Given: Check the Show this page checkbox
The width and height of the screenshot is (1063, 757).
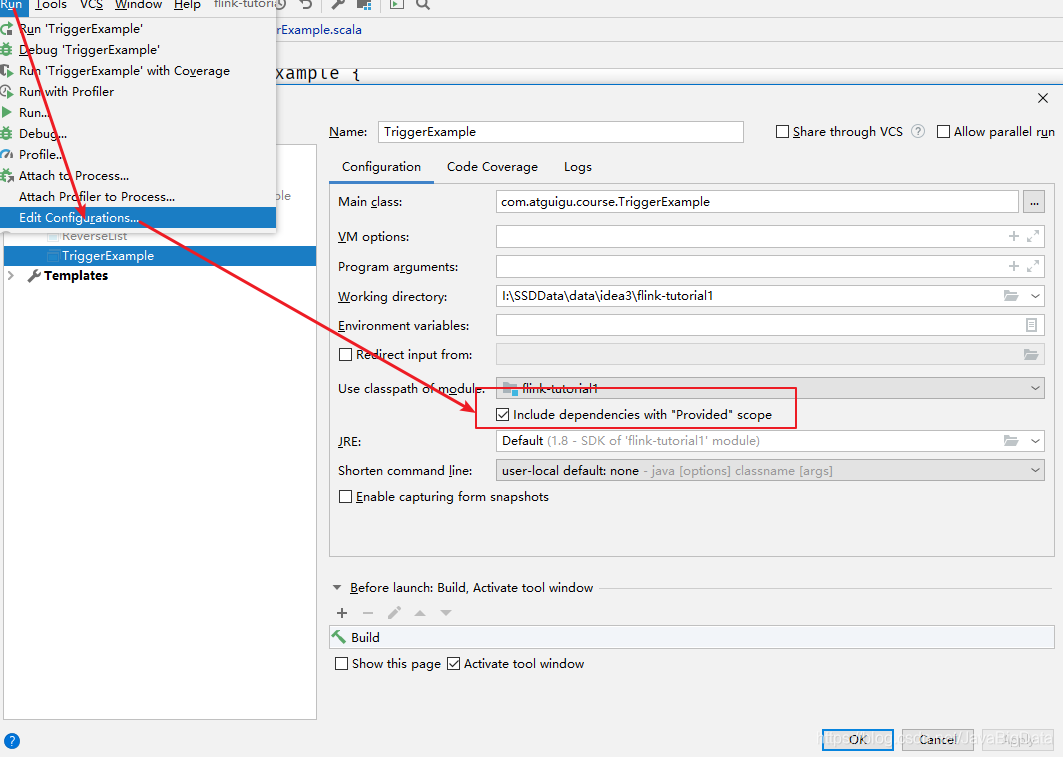Looking at the screenshot, I should click(342, 663).
